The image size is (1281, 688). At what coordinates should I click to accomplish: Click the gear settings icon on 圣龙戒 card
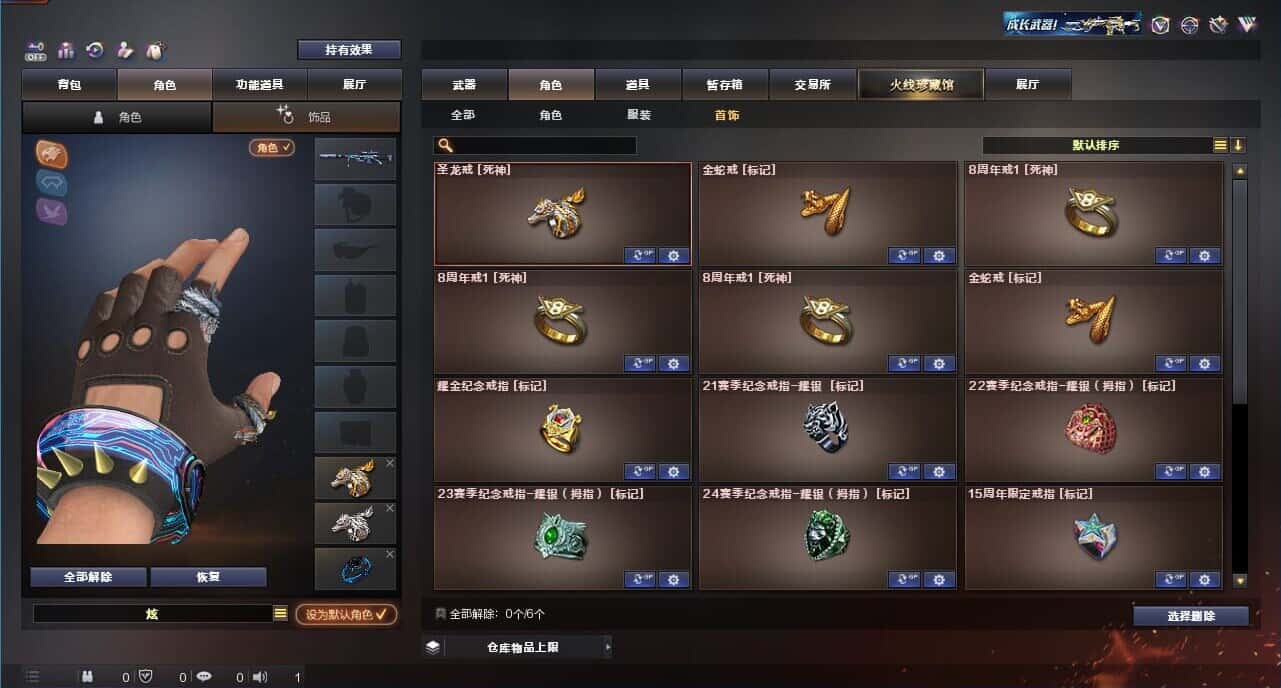[x=673, y=256]
